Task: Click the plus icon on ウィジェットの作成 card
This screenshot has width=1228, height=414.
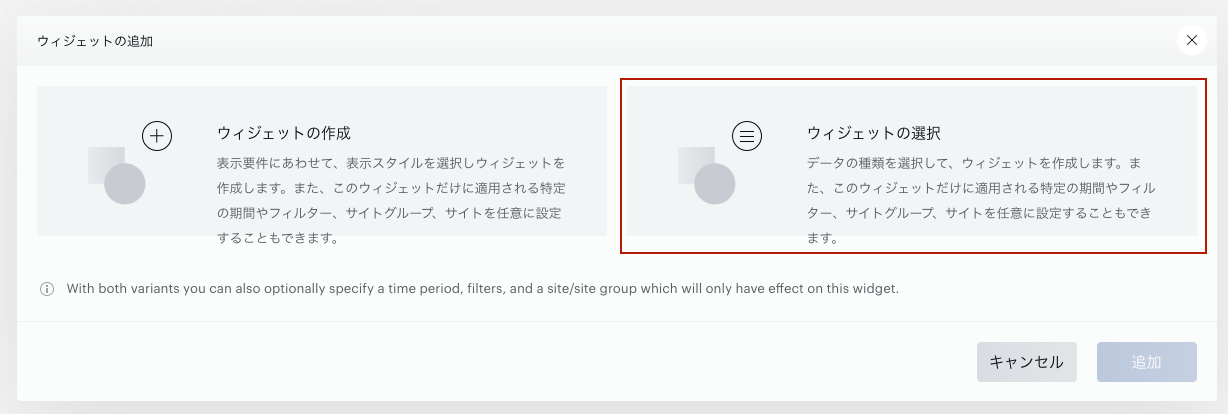Action: [x=158, y=135]
